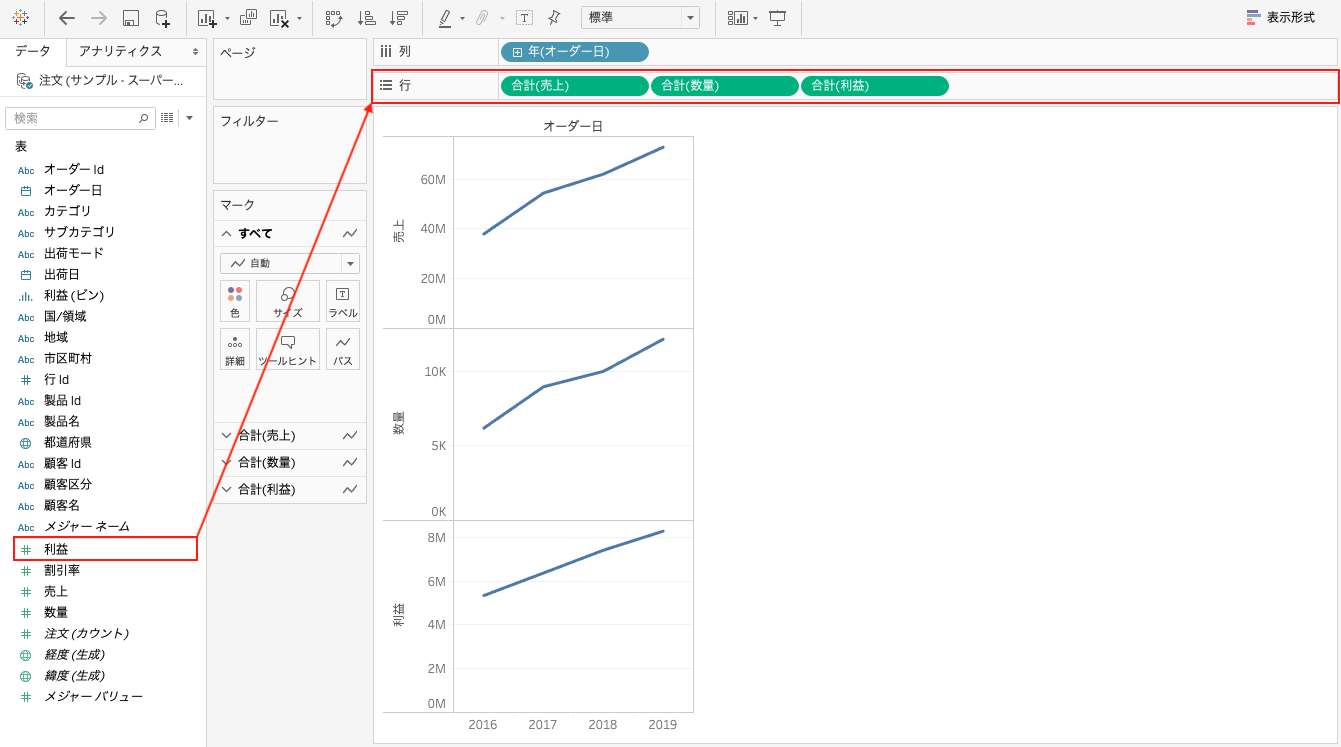Add a new data source
Screen dimensions: 1341x747
point(162,18)
